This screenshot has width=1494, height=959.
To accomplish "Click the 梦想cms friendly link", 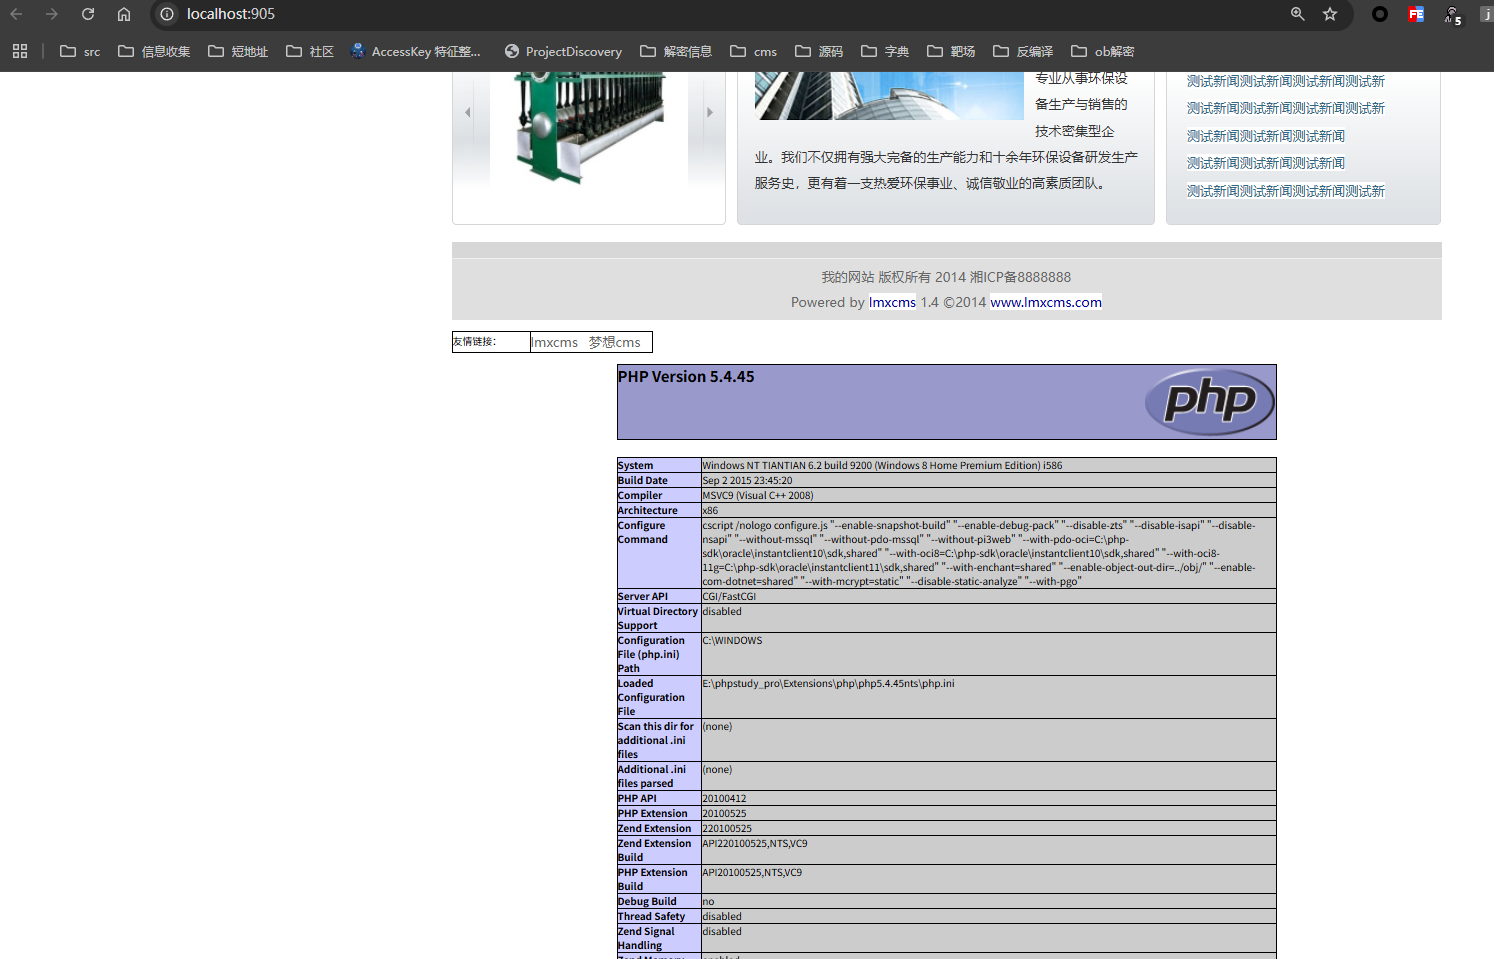I will (614, 342).
